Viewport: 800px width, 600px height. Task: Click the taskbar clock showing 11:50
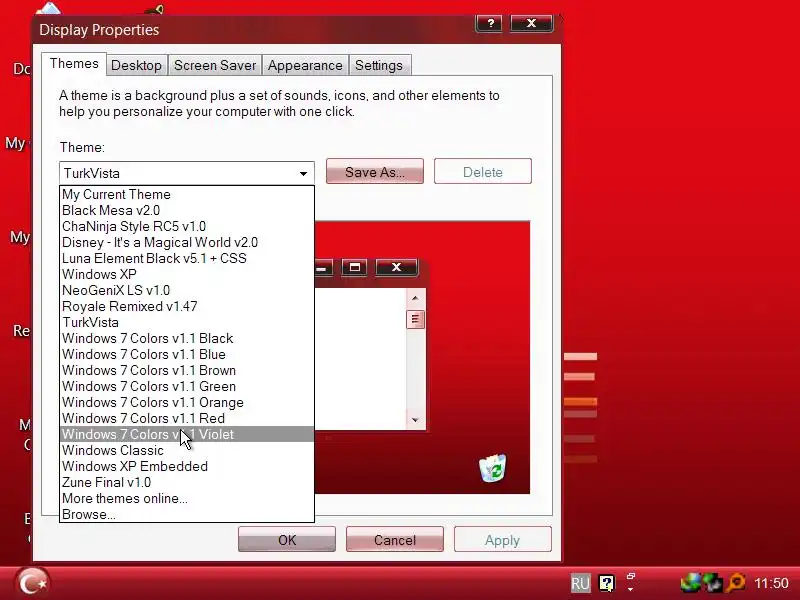tap(771, 583)
